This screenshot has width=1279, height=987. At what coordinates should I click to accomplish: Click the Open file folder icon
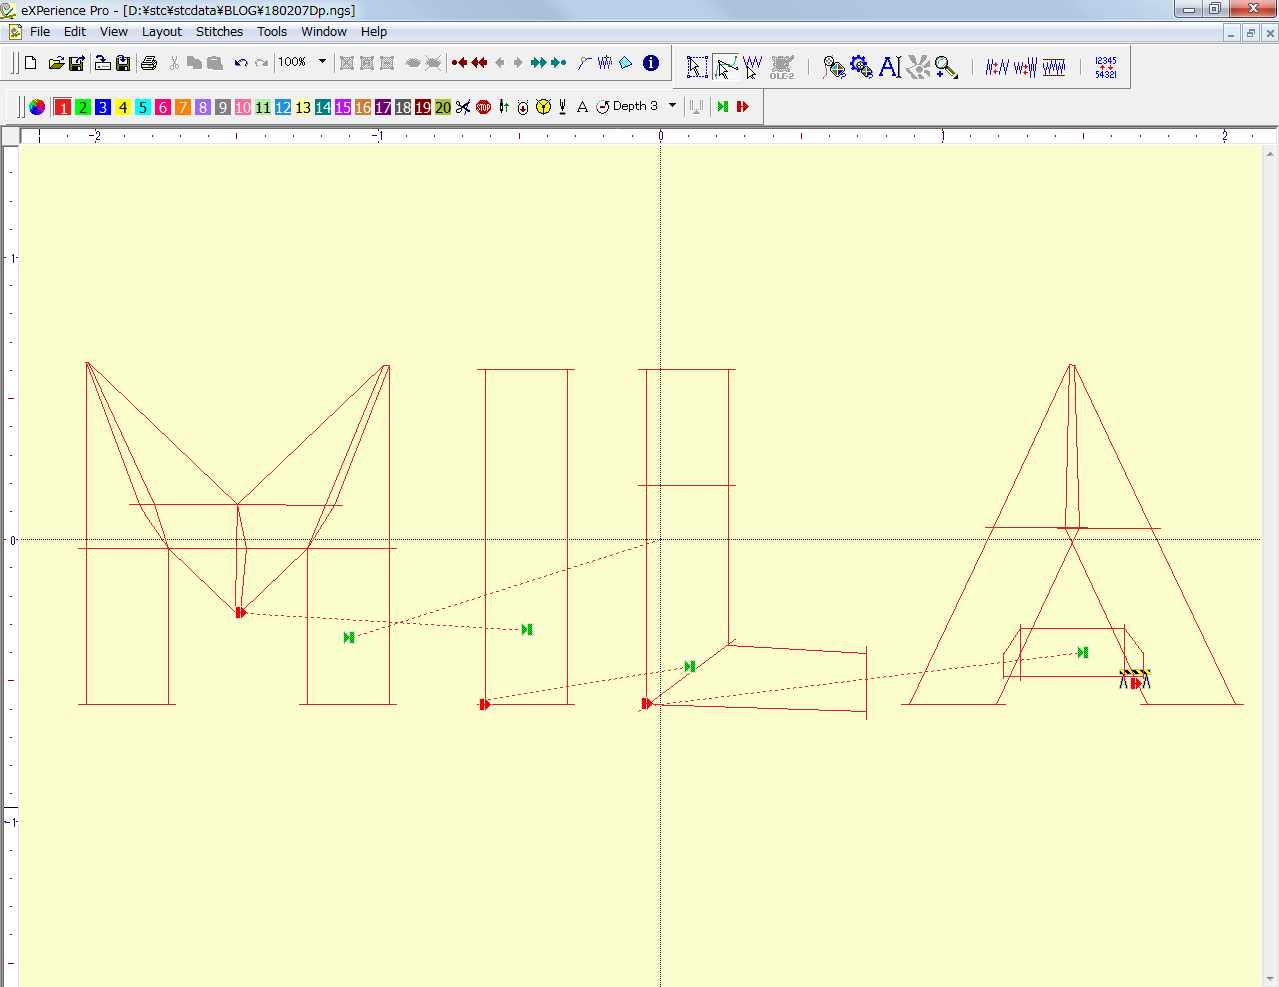pyautogui.click(x=56, y=63)
